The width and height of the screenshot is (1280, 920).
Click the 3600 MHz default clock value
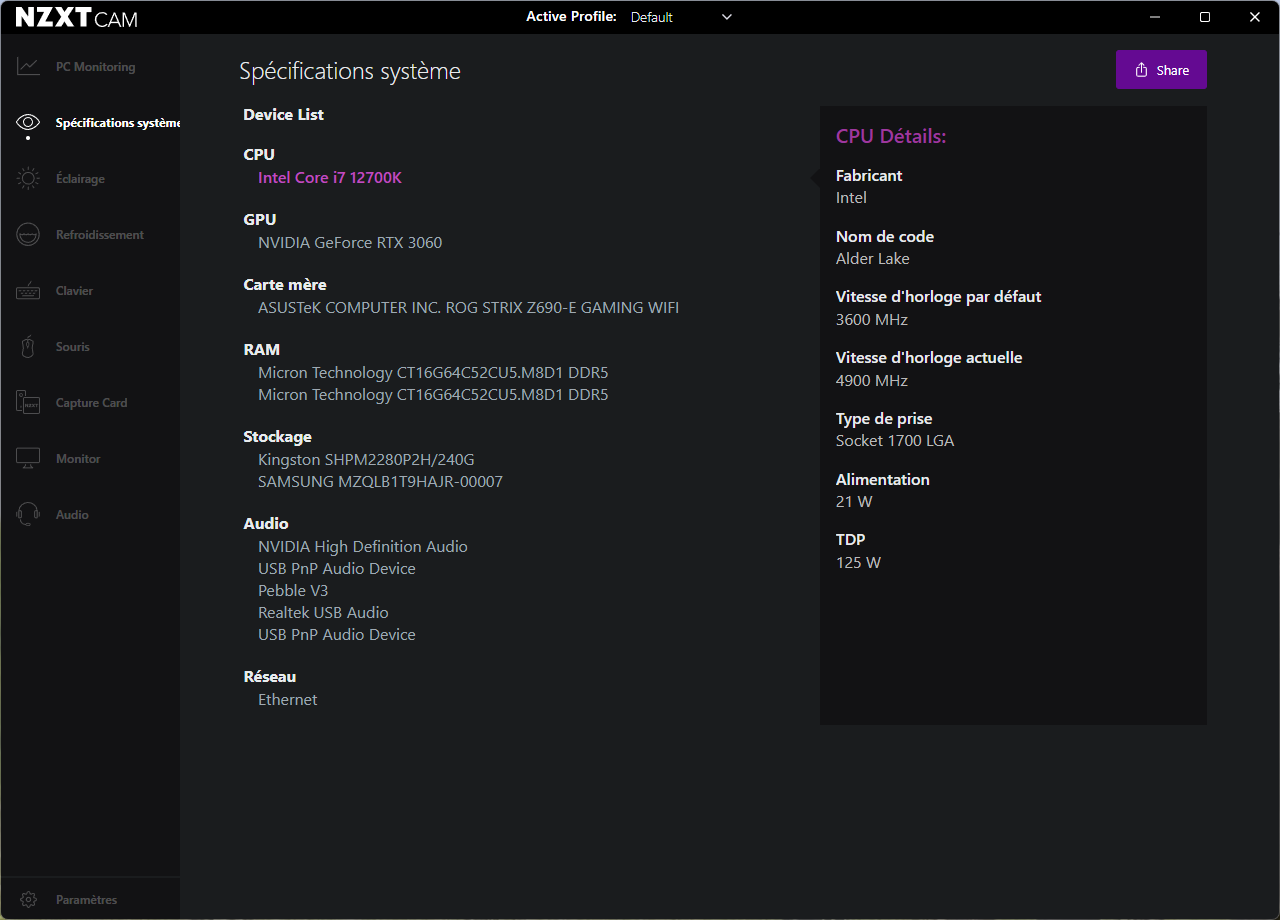coord(872,320)
